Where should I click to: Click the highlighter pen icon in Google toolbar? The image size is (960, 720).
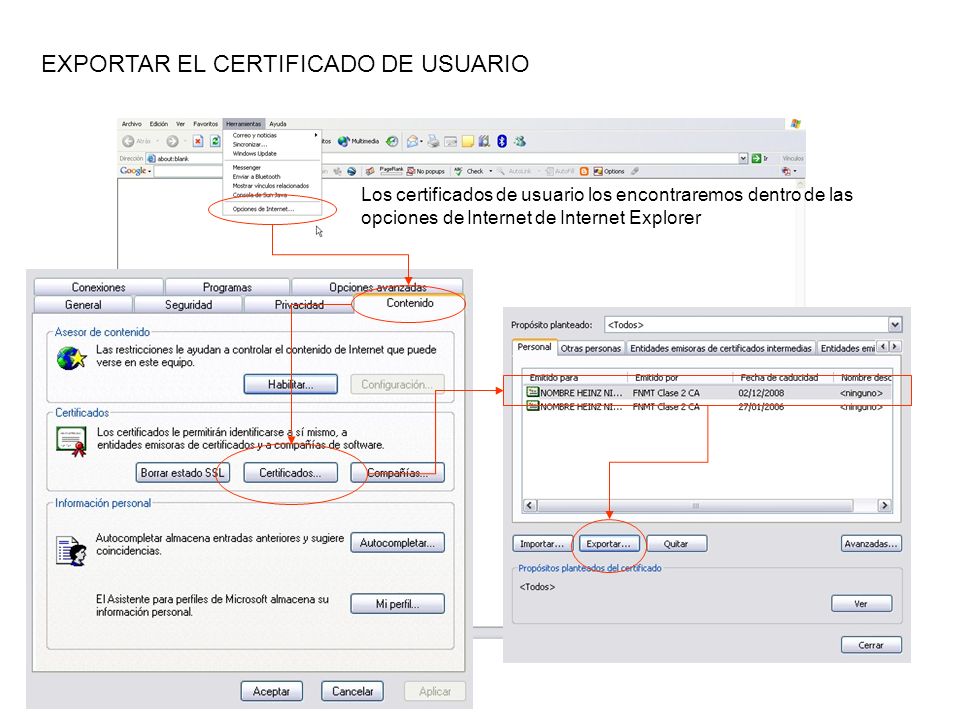click(636, 171)
